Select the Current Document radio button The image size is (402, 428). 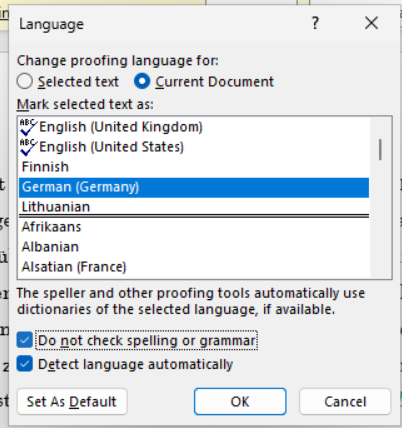point(142,81)
